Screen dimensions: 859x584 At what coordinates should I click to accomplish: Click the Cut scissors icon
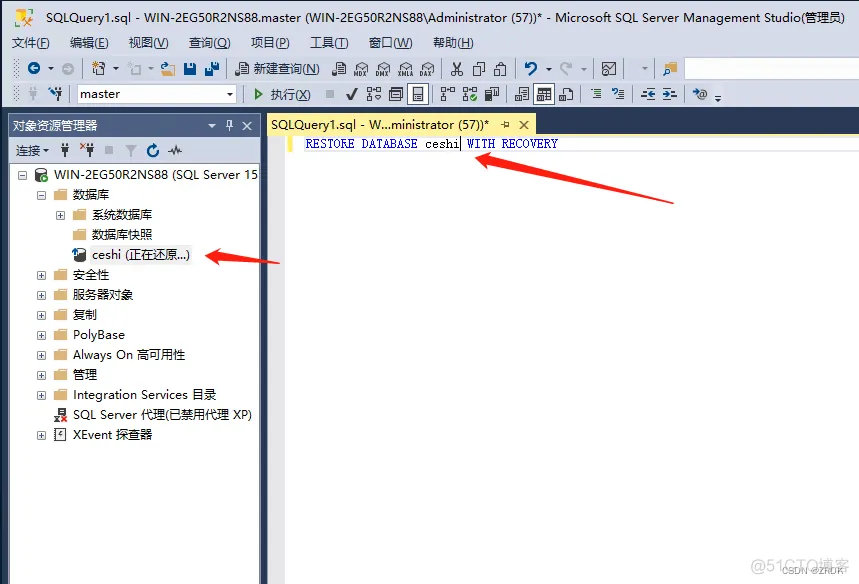tap(456, 68)
